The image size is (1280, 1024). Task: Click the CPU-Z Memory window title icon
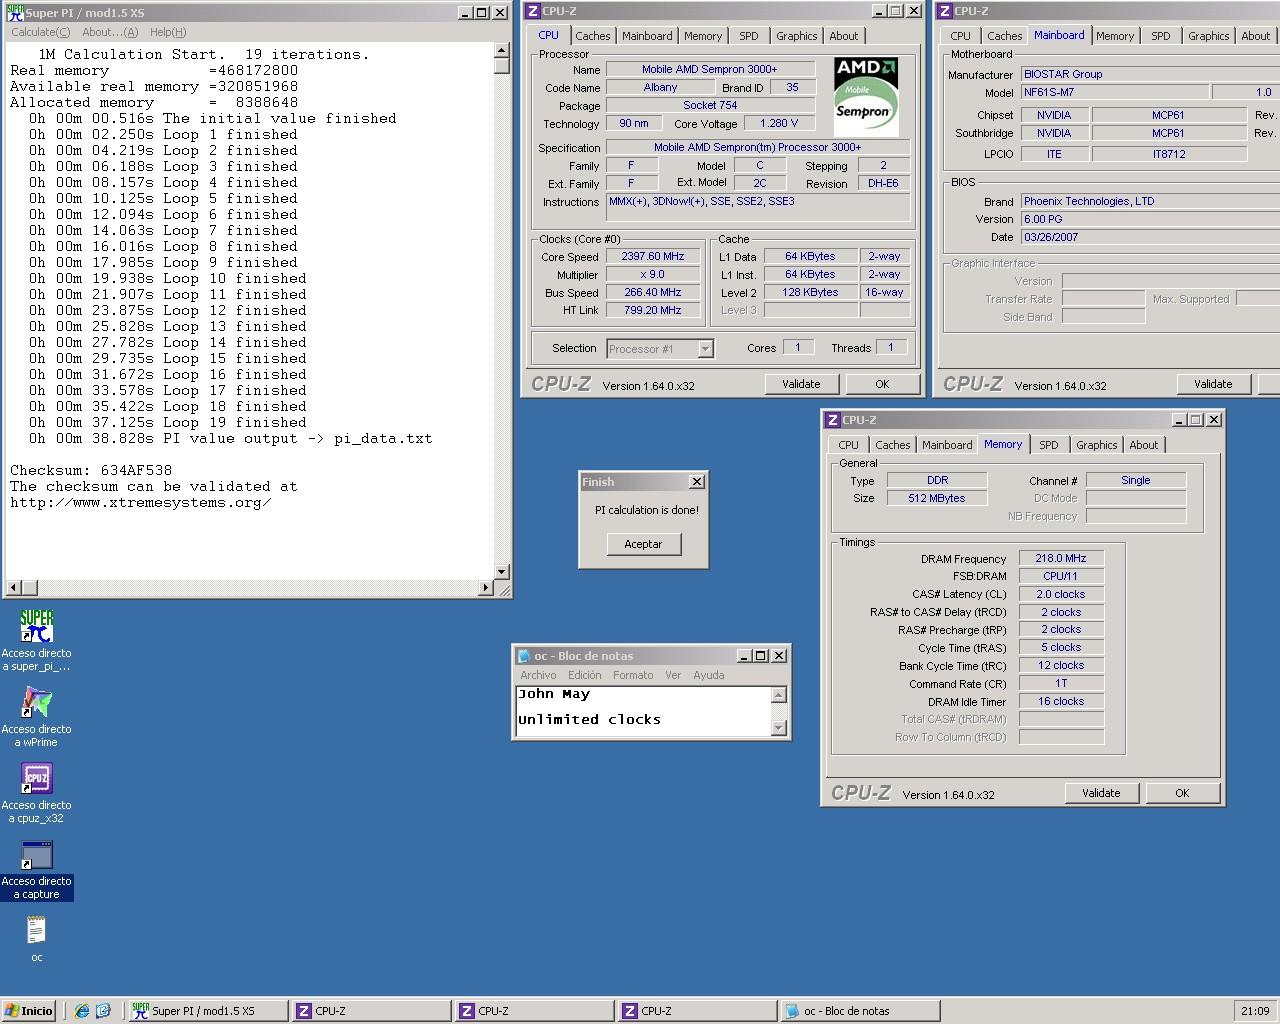click(x=832, y=420)
